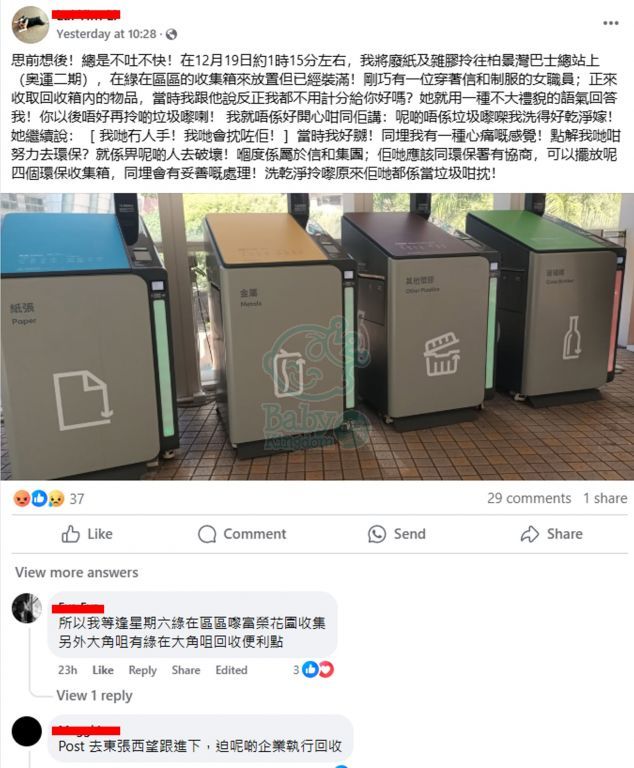Reply to the first comment
The height and width of the screenshot is (768, 634).
(143, 670)
